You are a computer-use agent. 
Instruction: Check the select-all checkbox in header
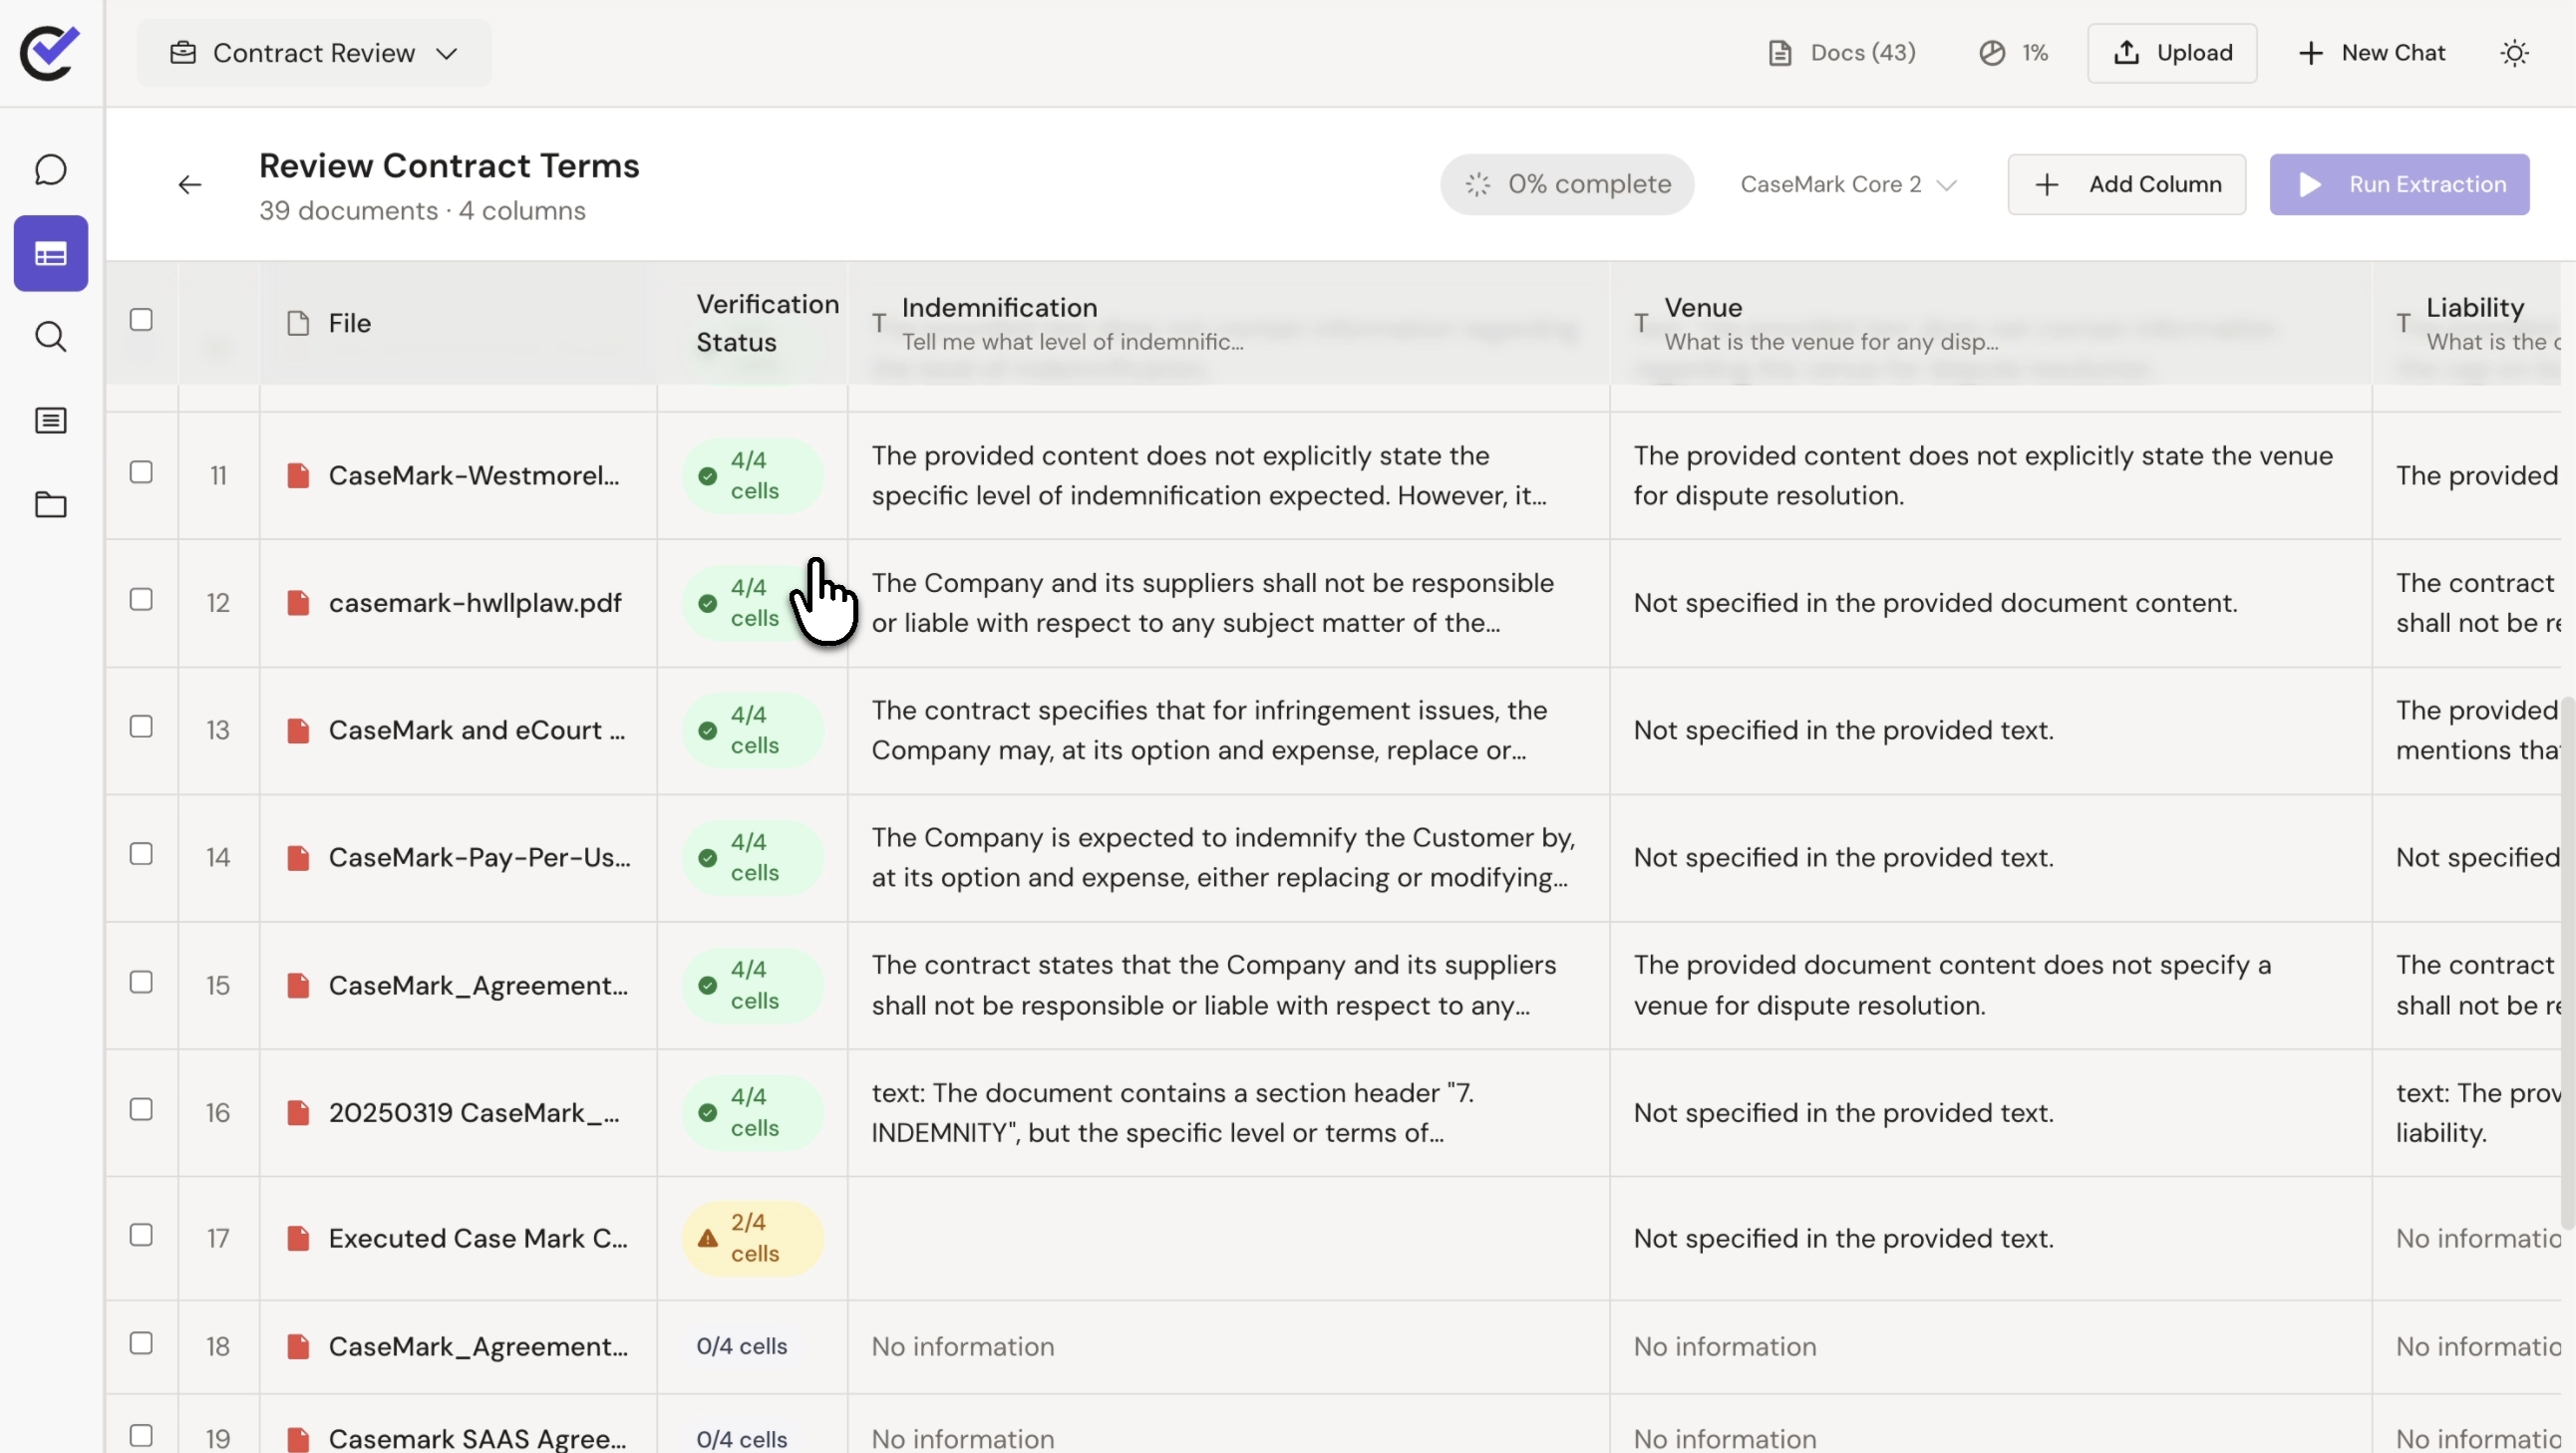(141, 320)
